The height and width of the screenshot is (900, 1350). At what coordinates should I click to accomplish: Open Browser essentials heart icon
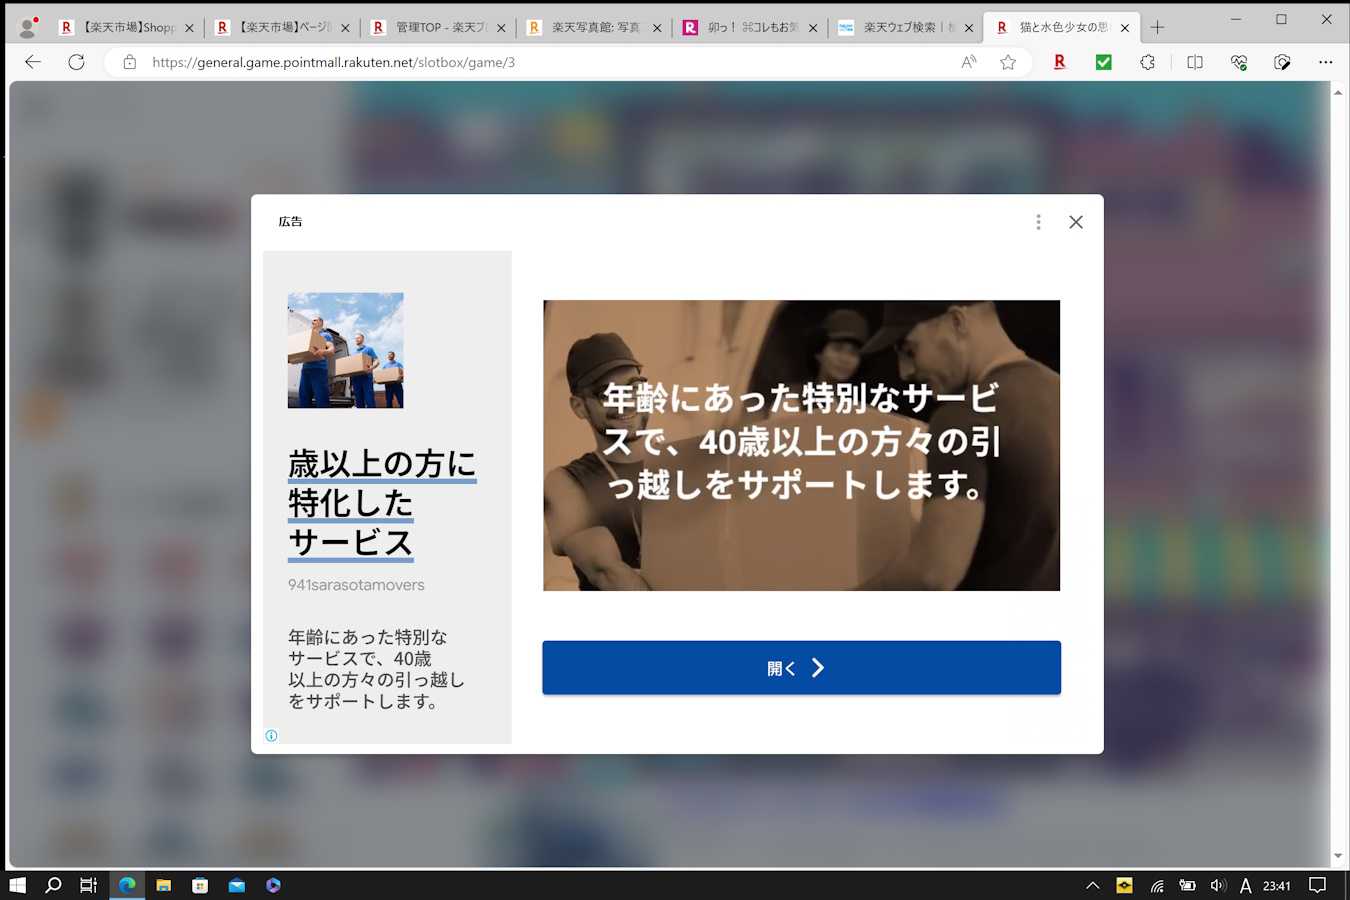[x=1239, y=62]
